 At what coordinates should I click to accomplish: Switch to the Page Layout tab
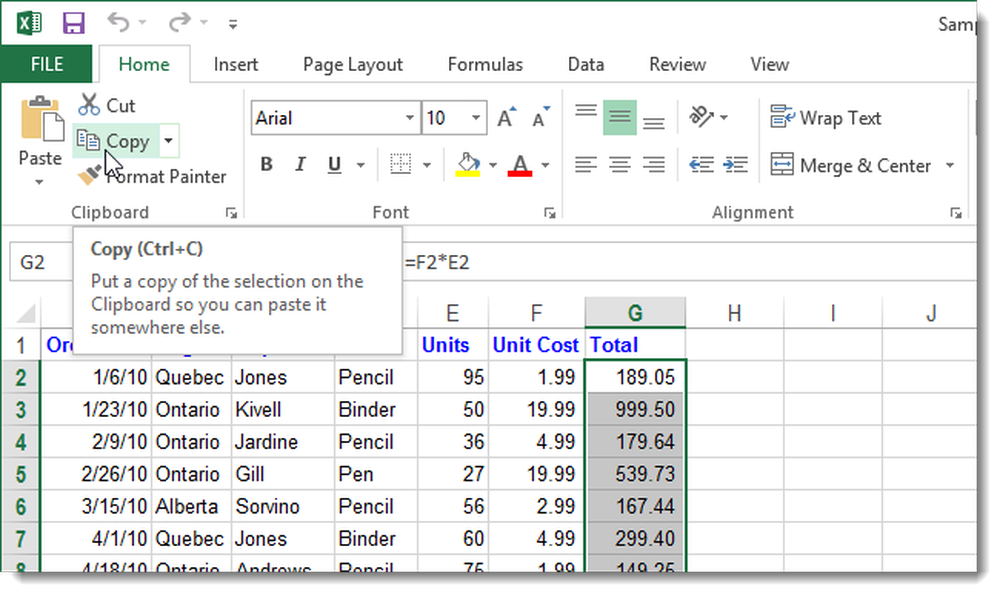tap(353, 64)
